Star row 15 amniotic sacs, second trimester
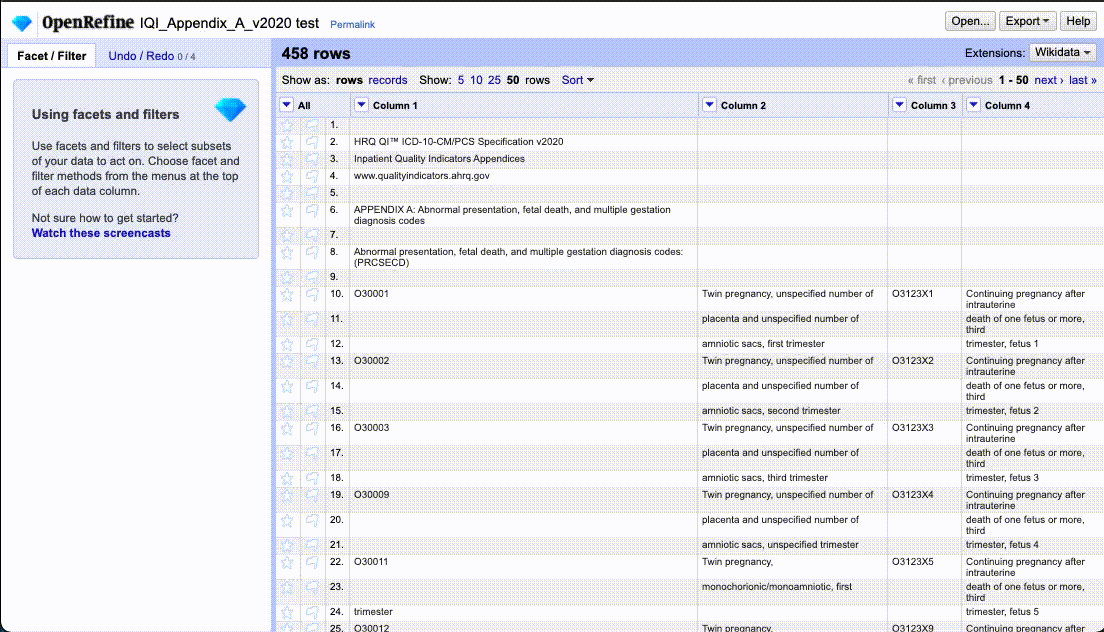The image size is (1104, 632). click(287, 412)
